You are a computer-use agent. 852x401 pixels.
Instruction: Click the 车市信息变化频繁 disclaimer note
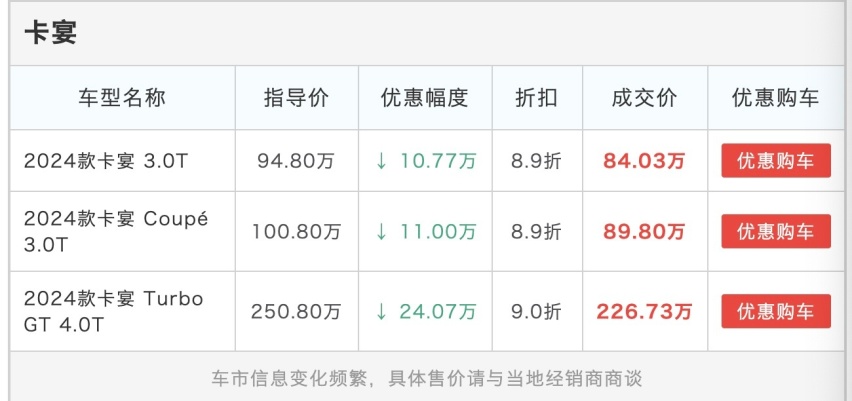tap(427, 378)
